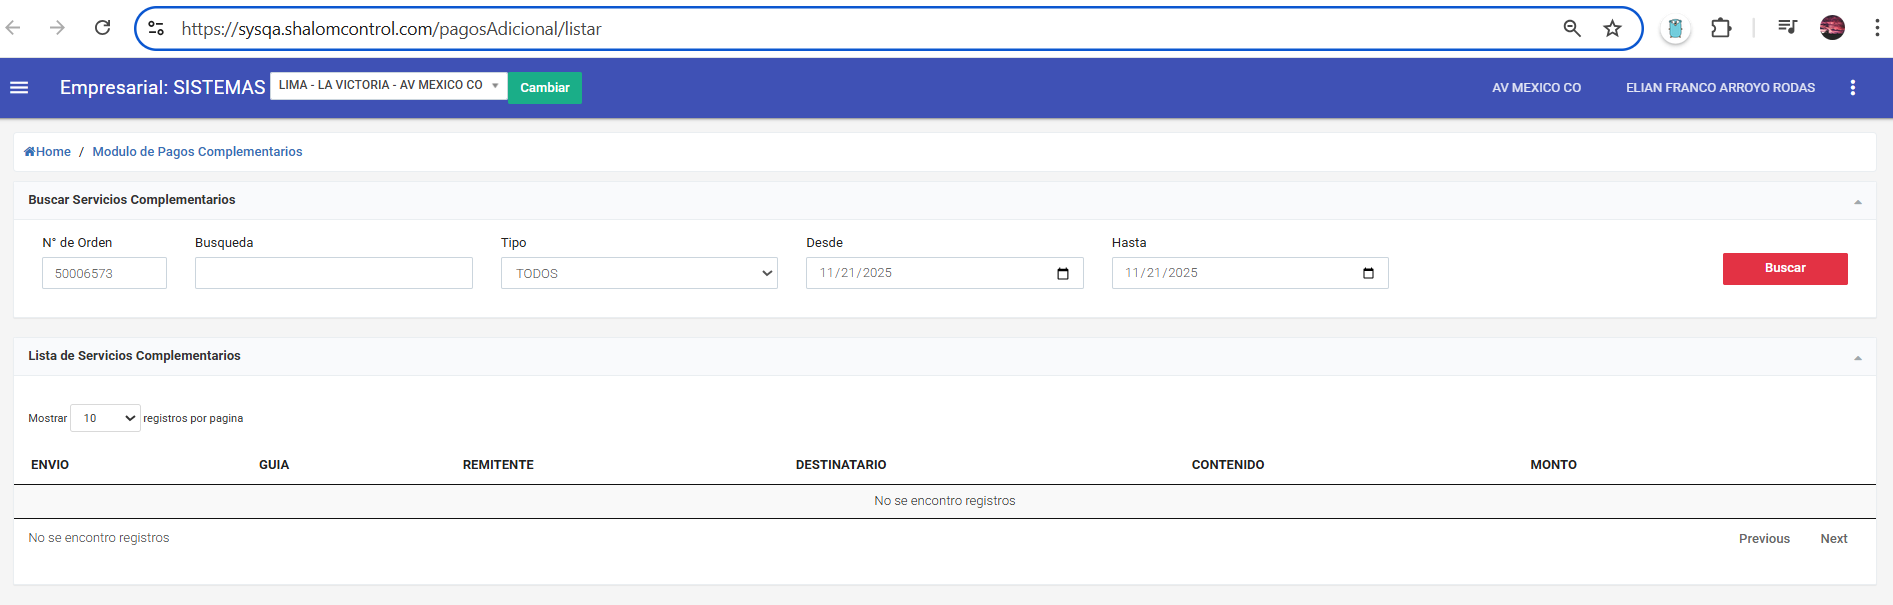The height and width of the screenshot is (605, 1893).
Task: Change records per page dropdown
Action: tap(105, 419)
